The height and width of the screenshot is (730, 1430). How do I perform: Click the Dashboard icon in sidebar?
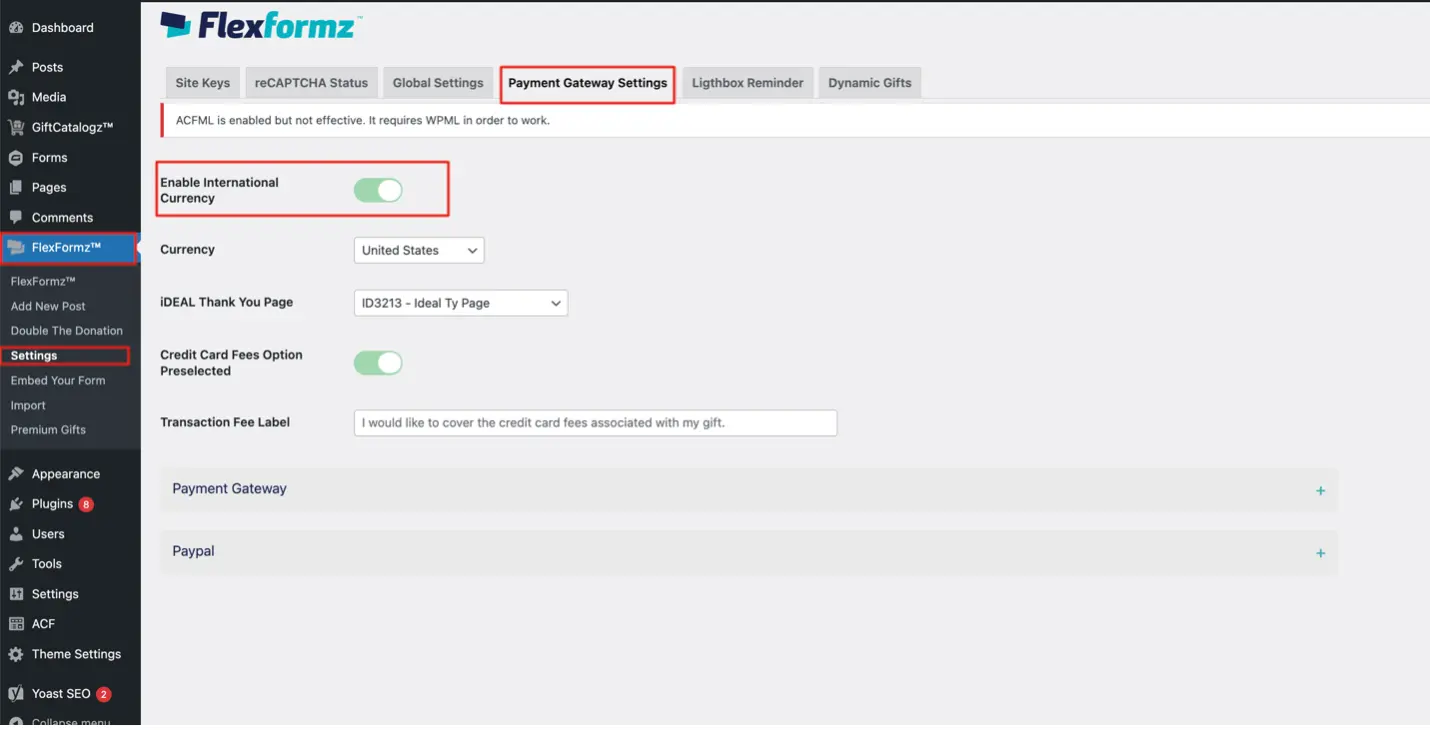click(16, 28)
